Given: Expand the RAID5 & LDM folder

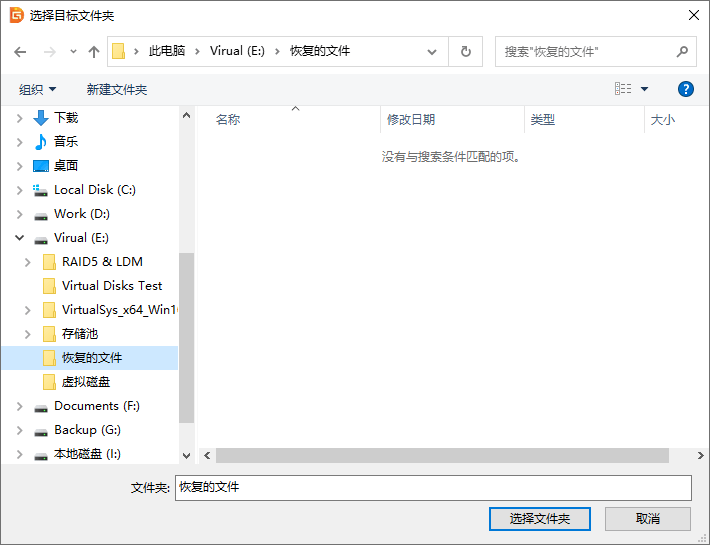Looking at the screenshot, I should pyautogui.click(x=28, y=262).
